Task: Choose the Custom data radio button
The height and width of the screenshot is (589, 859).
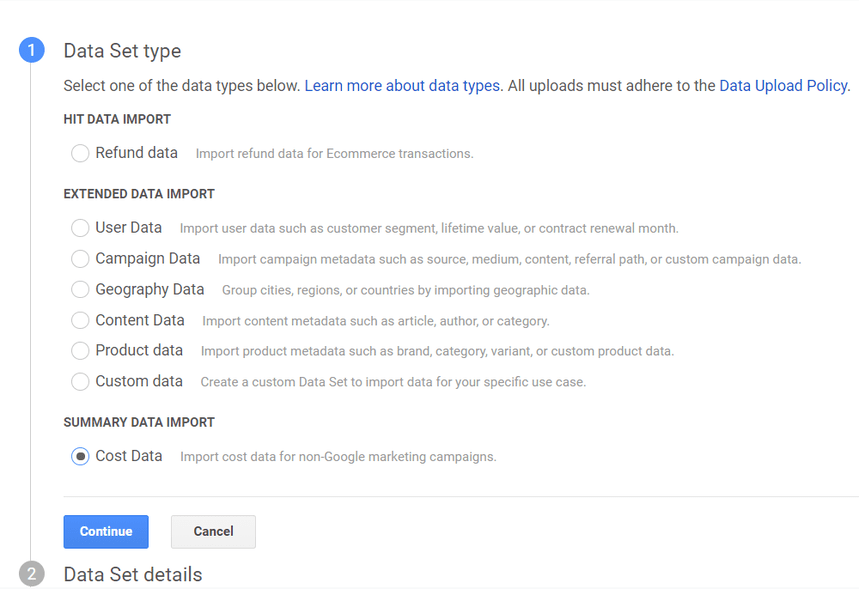Action: click(80, 382)
